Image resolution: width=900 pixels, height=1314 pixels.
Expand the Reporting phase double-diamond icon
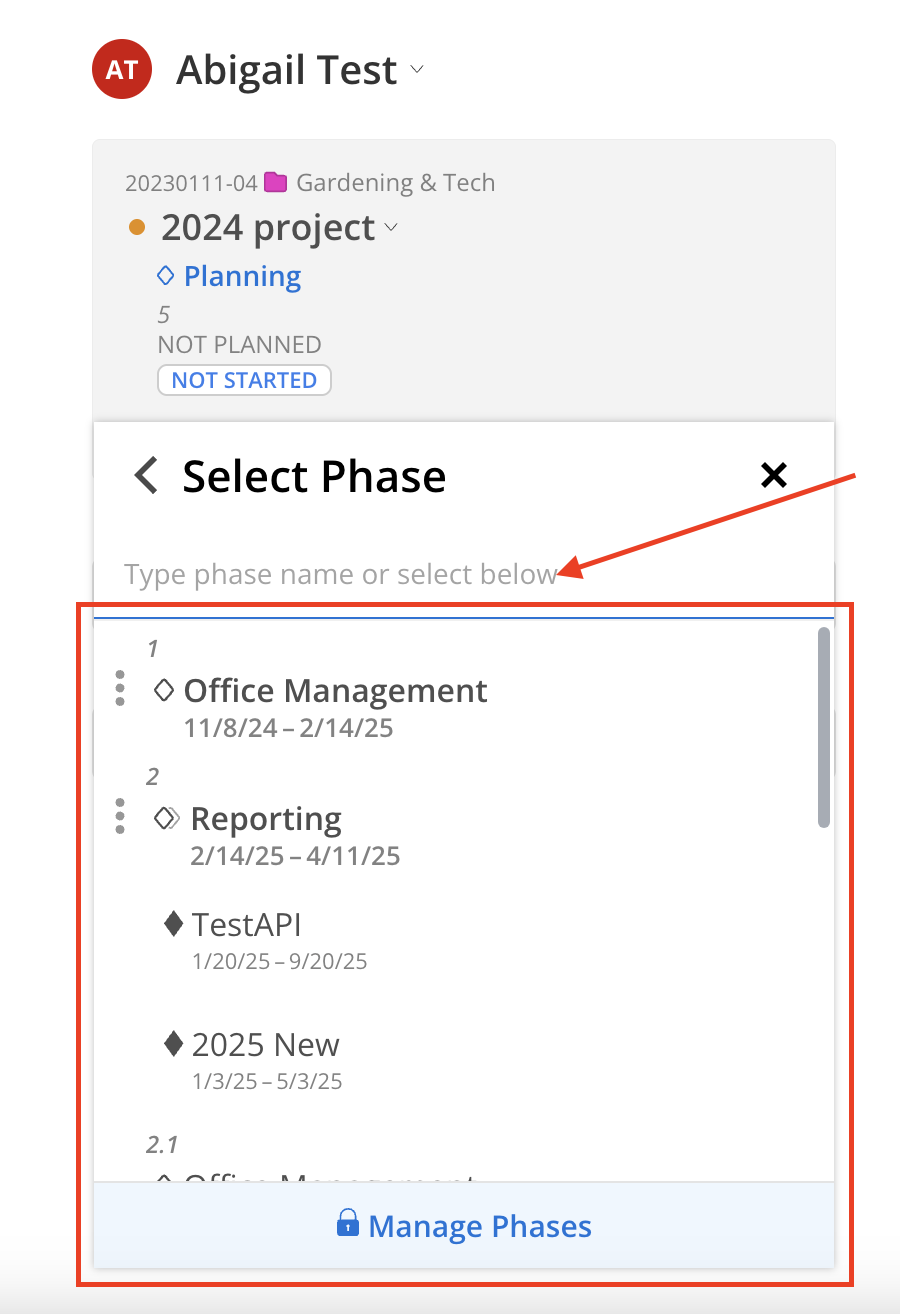click(166, 818)
